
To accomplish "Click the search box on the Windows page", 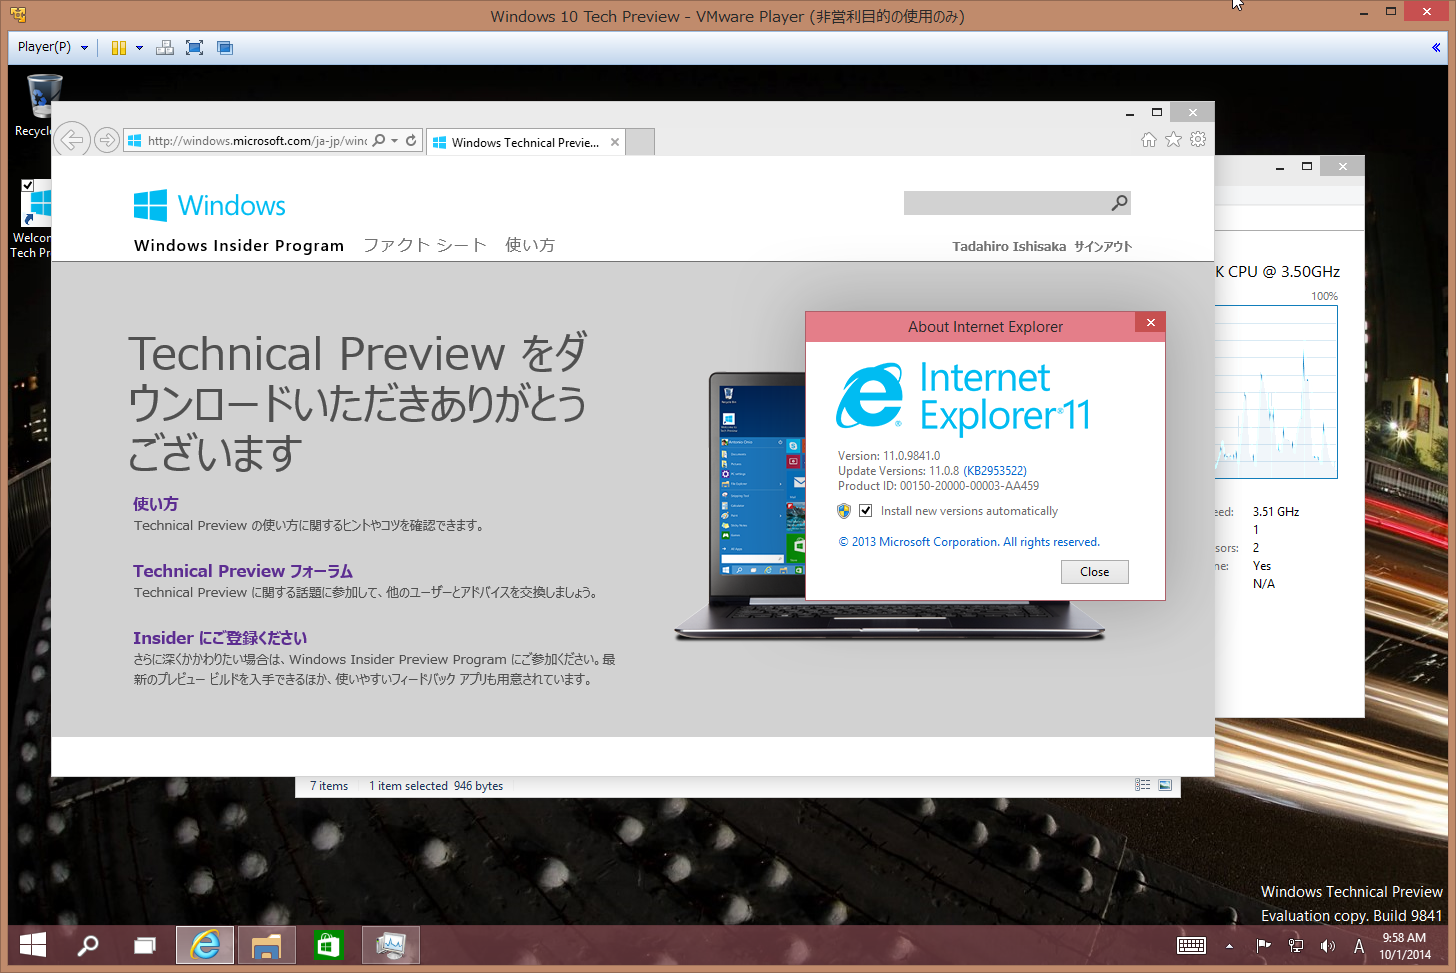I will click(1010, 202).
